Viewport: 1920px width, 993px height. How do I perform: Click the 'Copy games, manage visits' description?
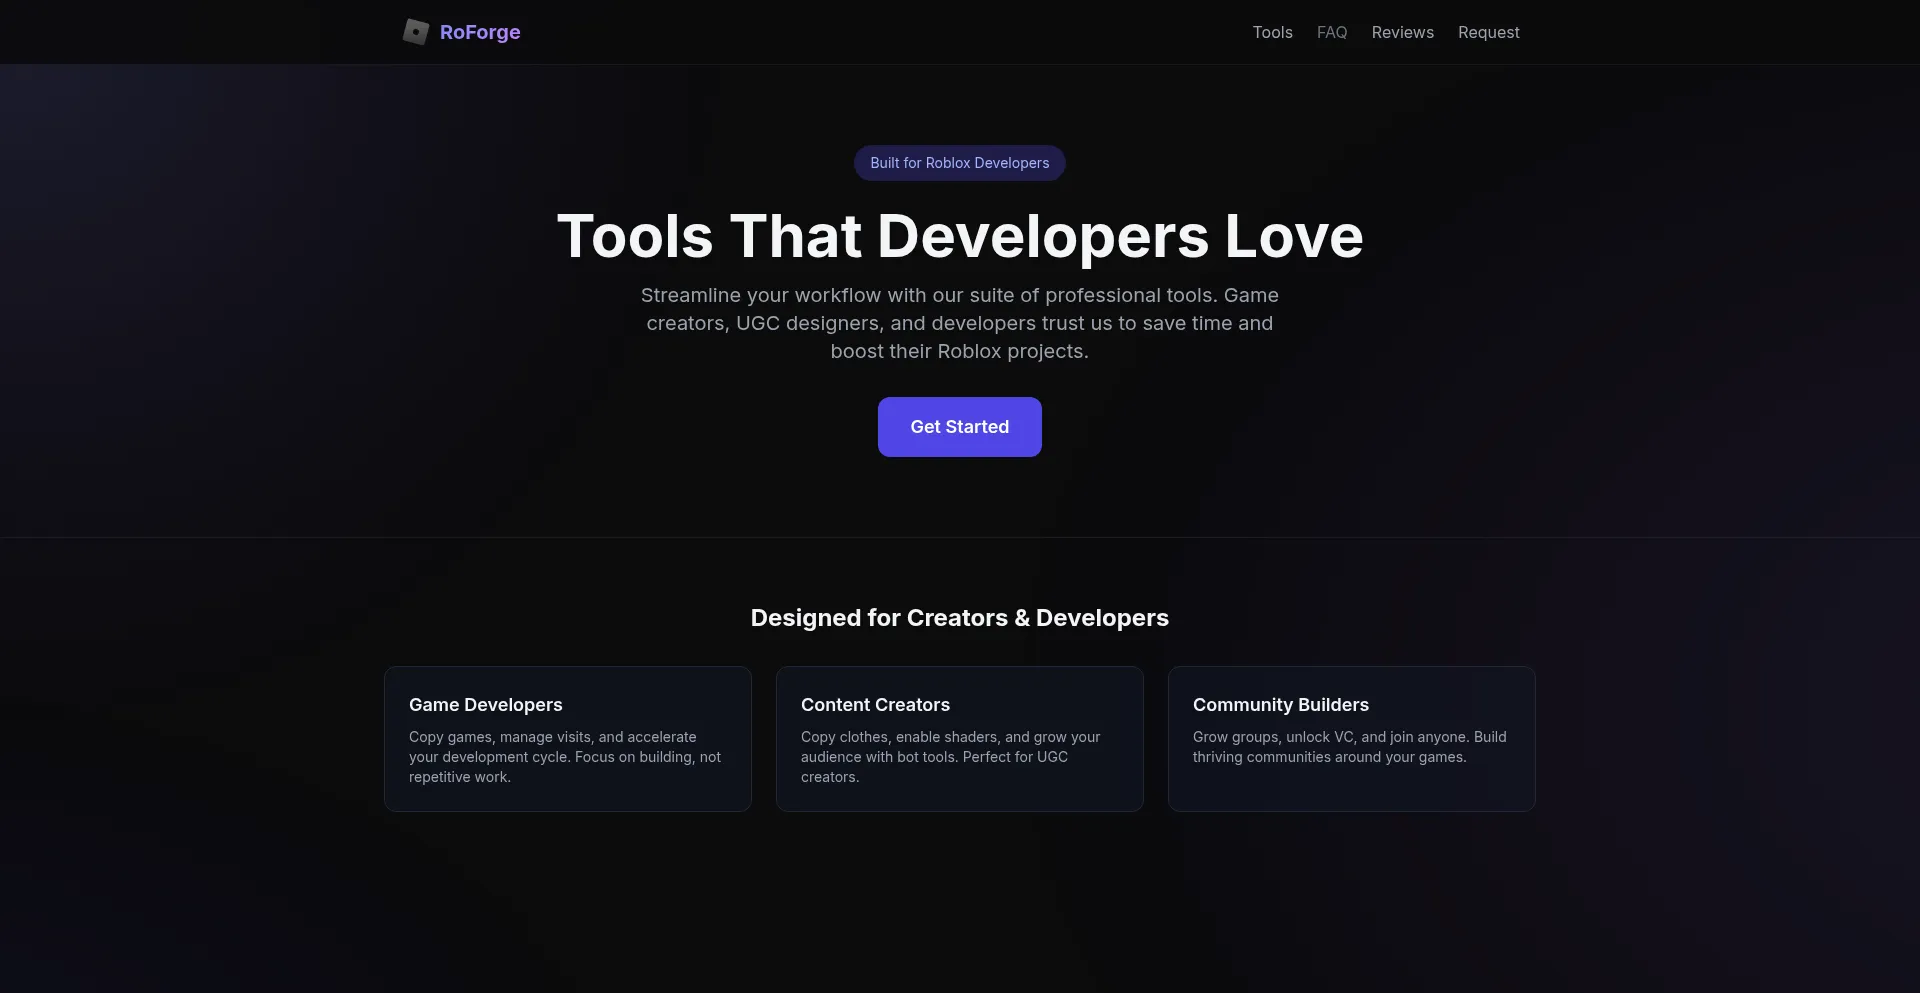coord(565,757)
